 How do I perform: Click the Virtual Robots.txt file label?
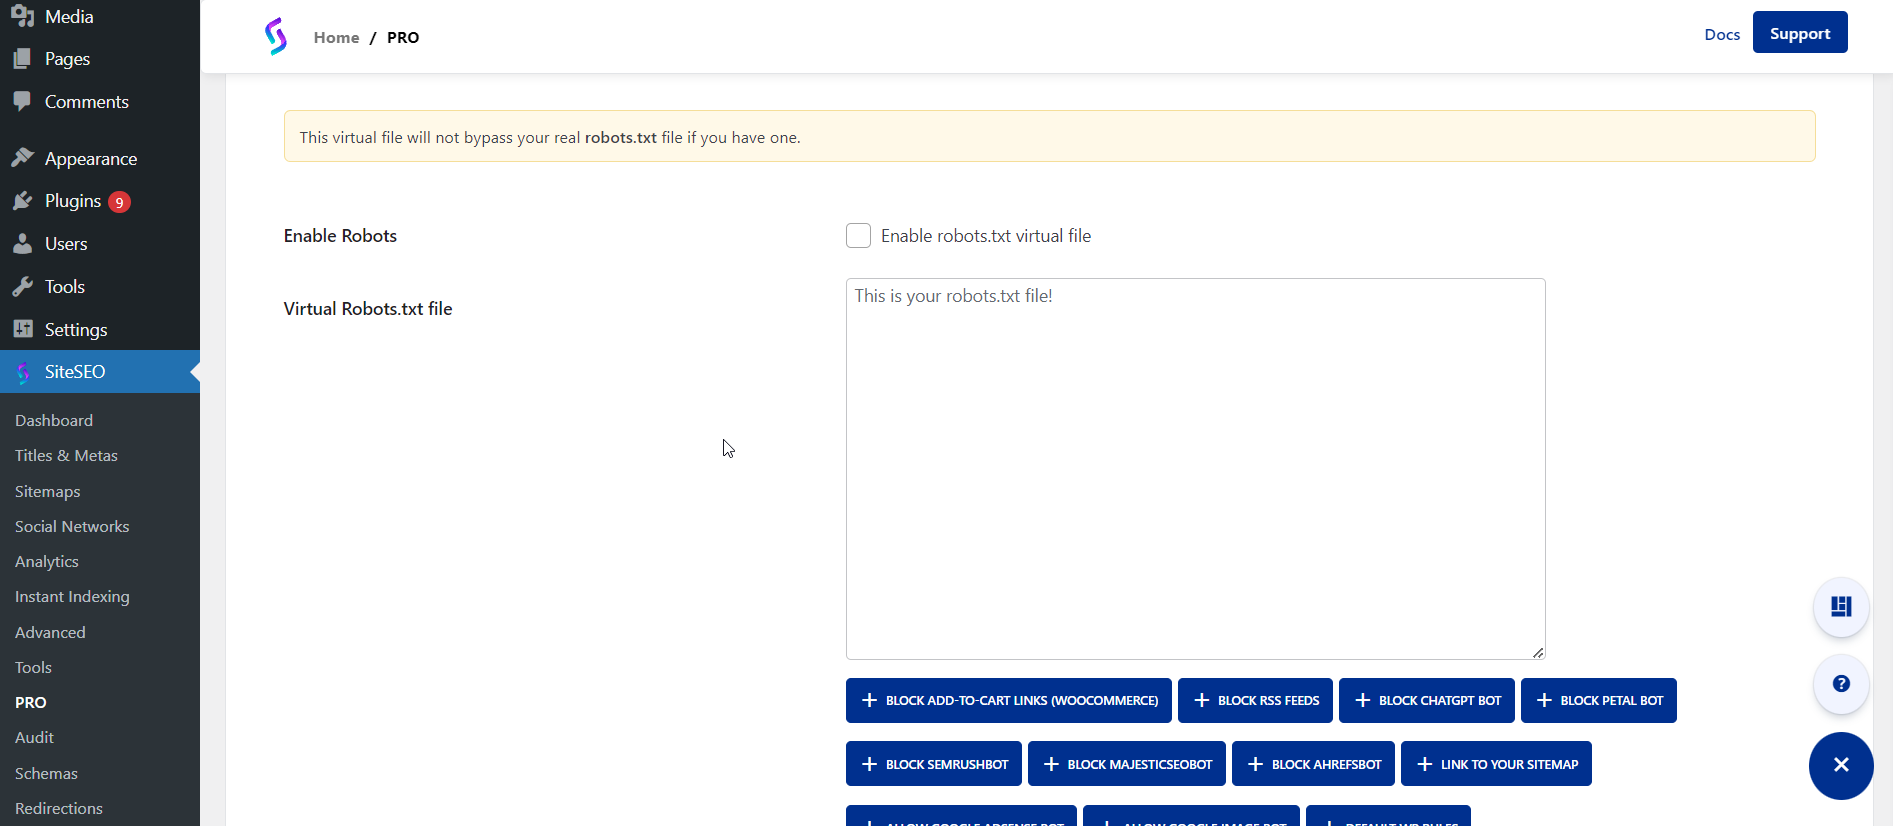(368, 309)
